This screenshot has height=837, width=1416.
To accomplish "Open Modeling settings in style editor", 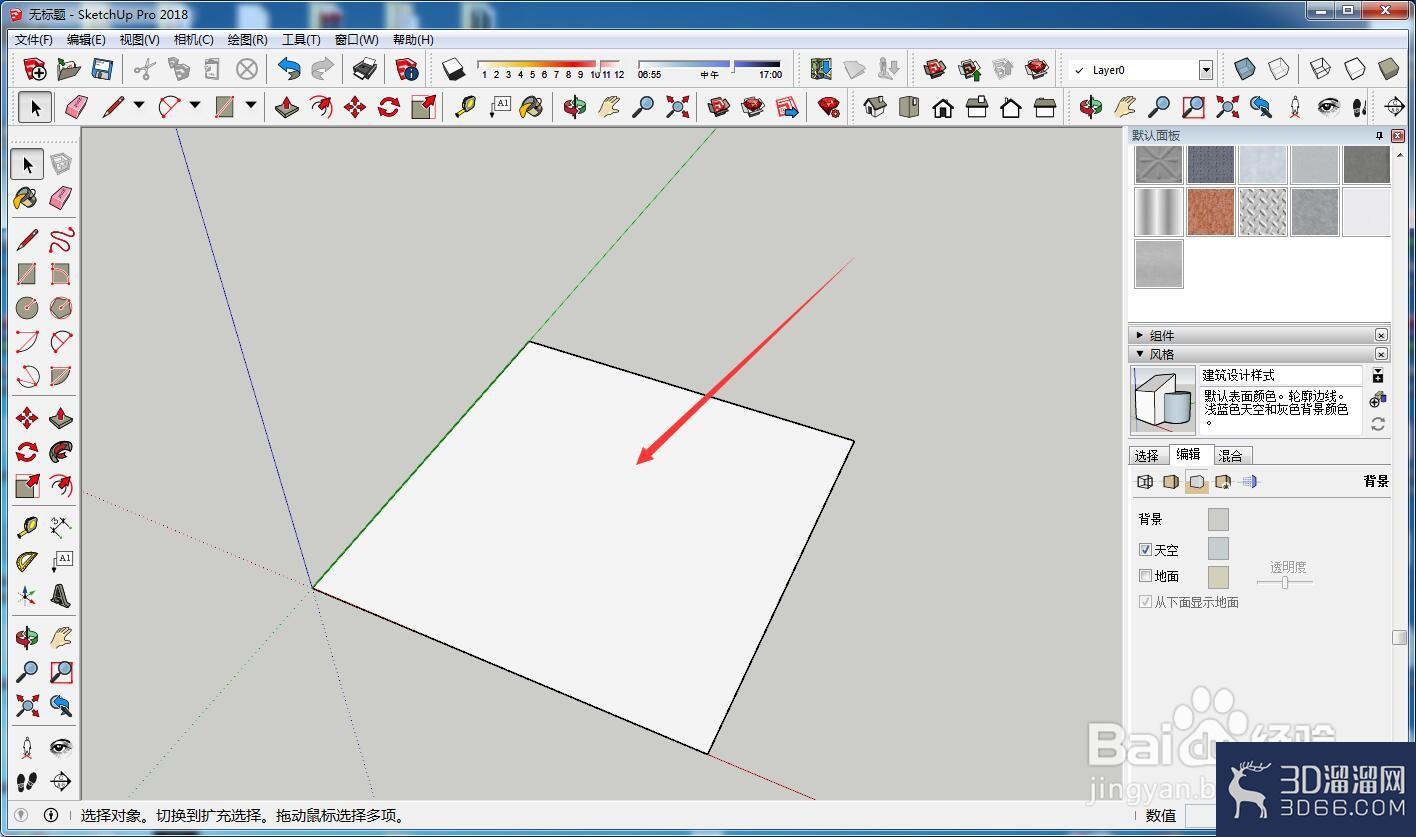I will pyautogui.click(x=1249, y=482).
